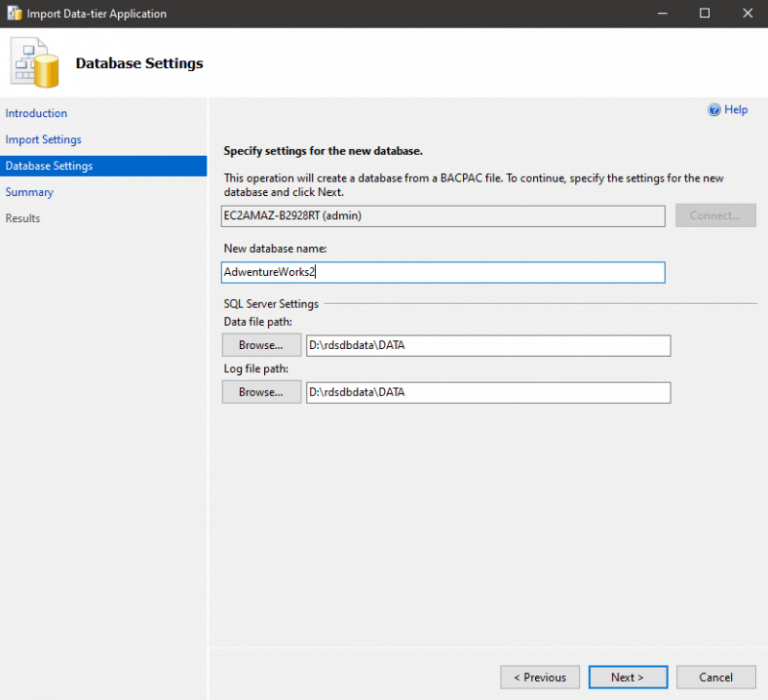Viewport: 768px width, 700px height.
Task: Go back with the Previous button
Action: click(x=539, y=677)
